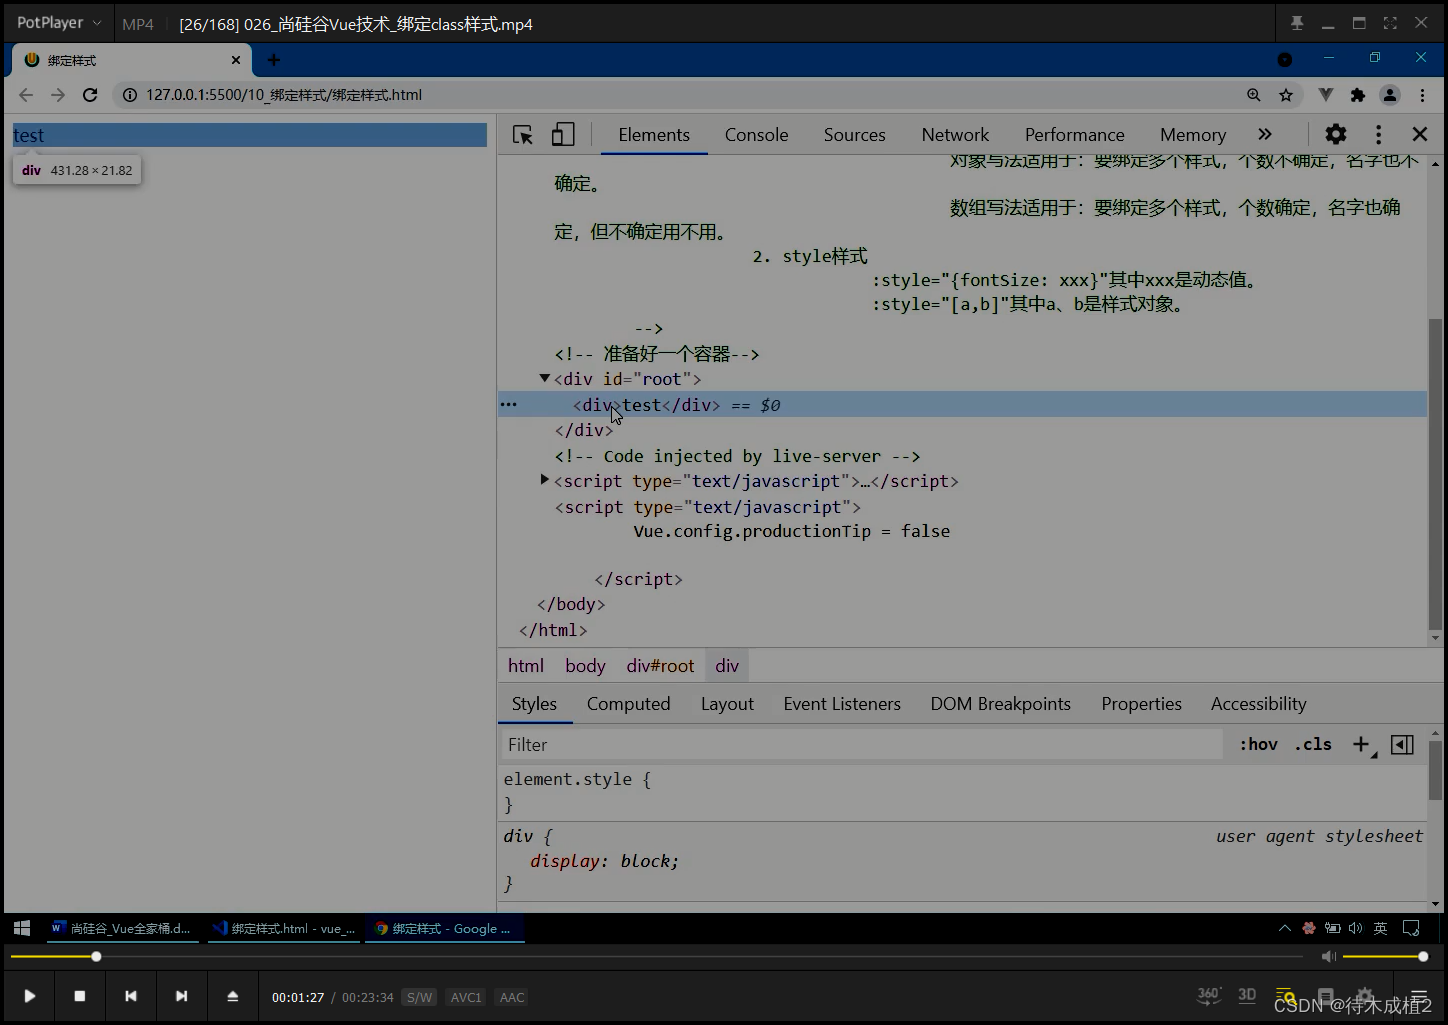
Task: Open the Chrome extensions puzzle icon
Action: pyautogui.click(x=1357, y=95)
